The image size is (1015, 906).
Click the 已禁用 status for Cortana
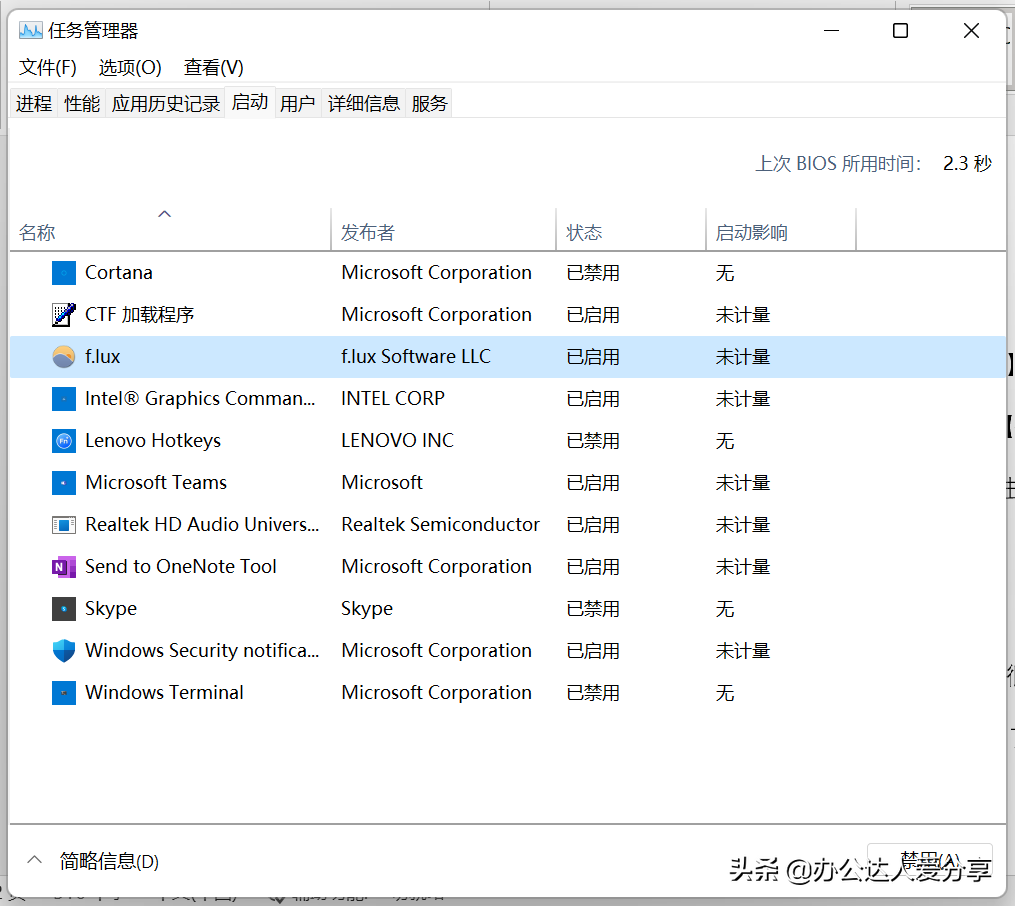tap(593, 273)
